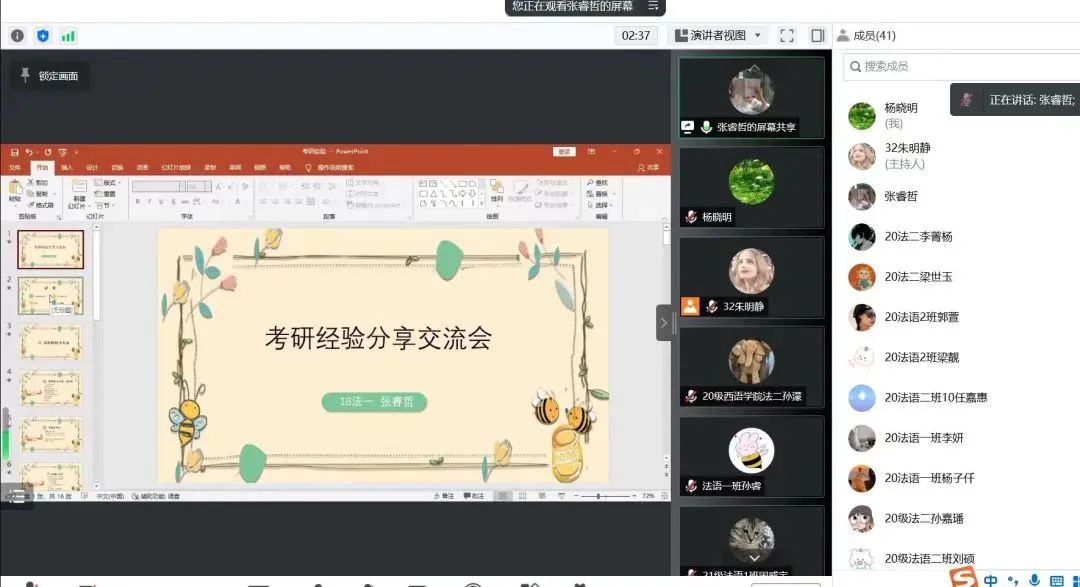The width and height of the screenshot is (1080, 587).
Task: Select 张睿哲 screen share video tile
Action: (x=751, y=97)
